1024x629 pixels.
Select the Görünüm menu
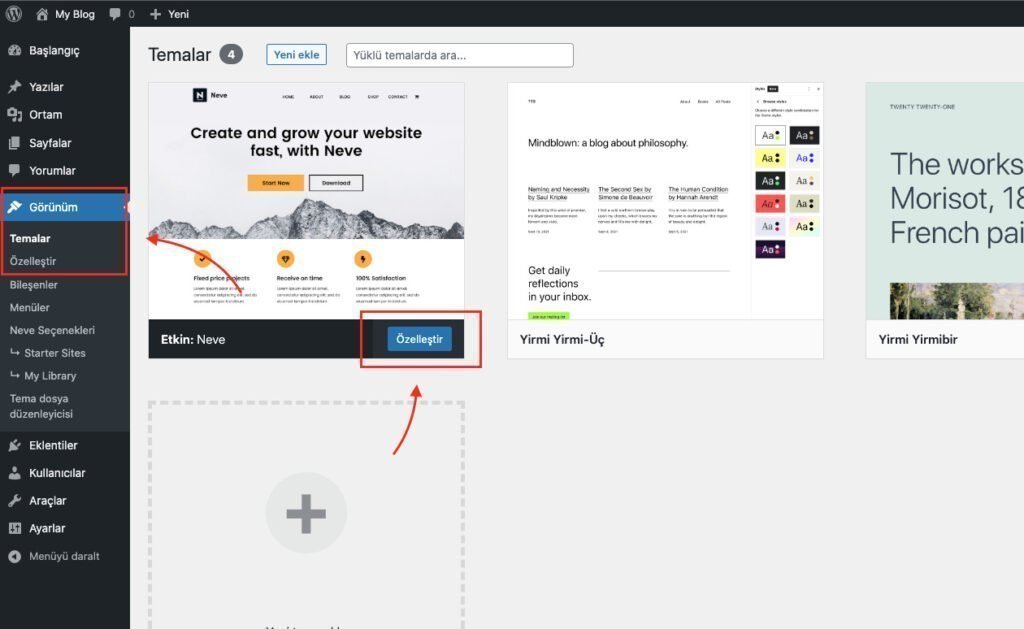pos(65,207)
